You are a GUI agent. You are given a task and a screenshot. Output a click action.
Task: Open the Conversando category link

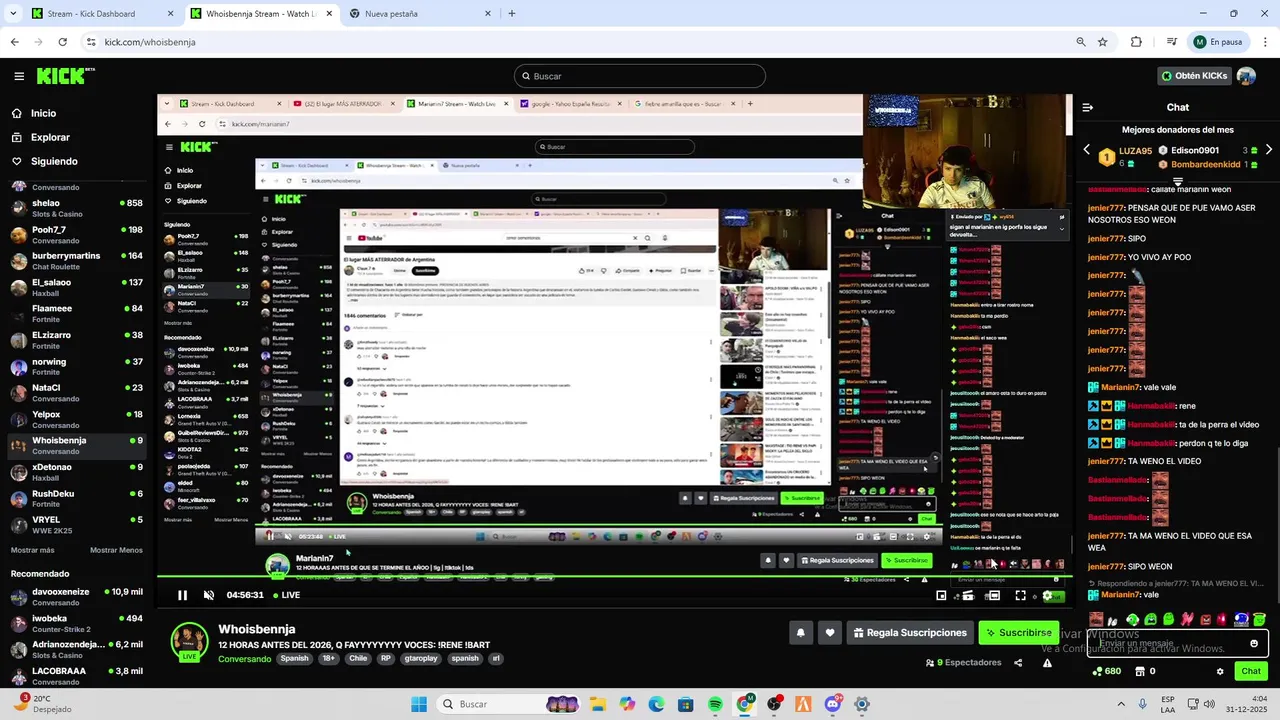[245, 659]
